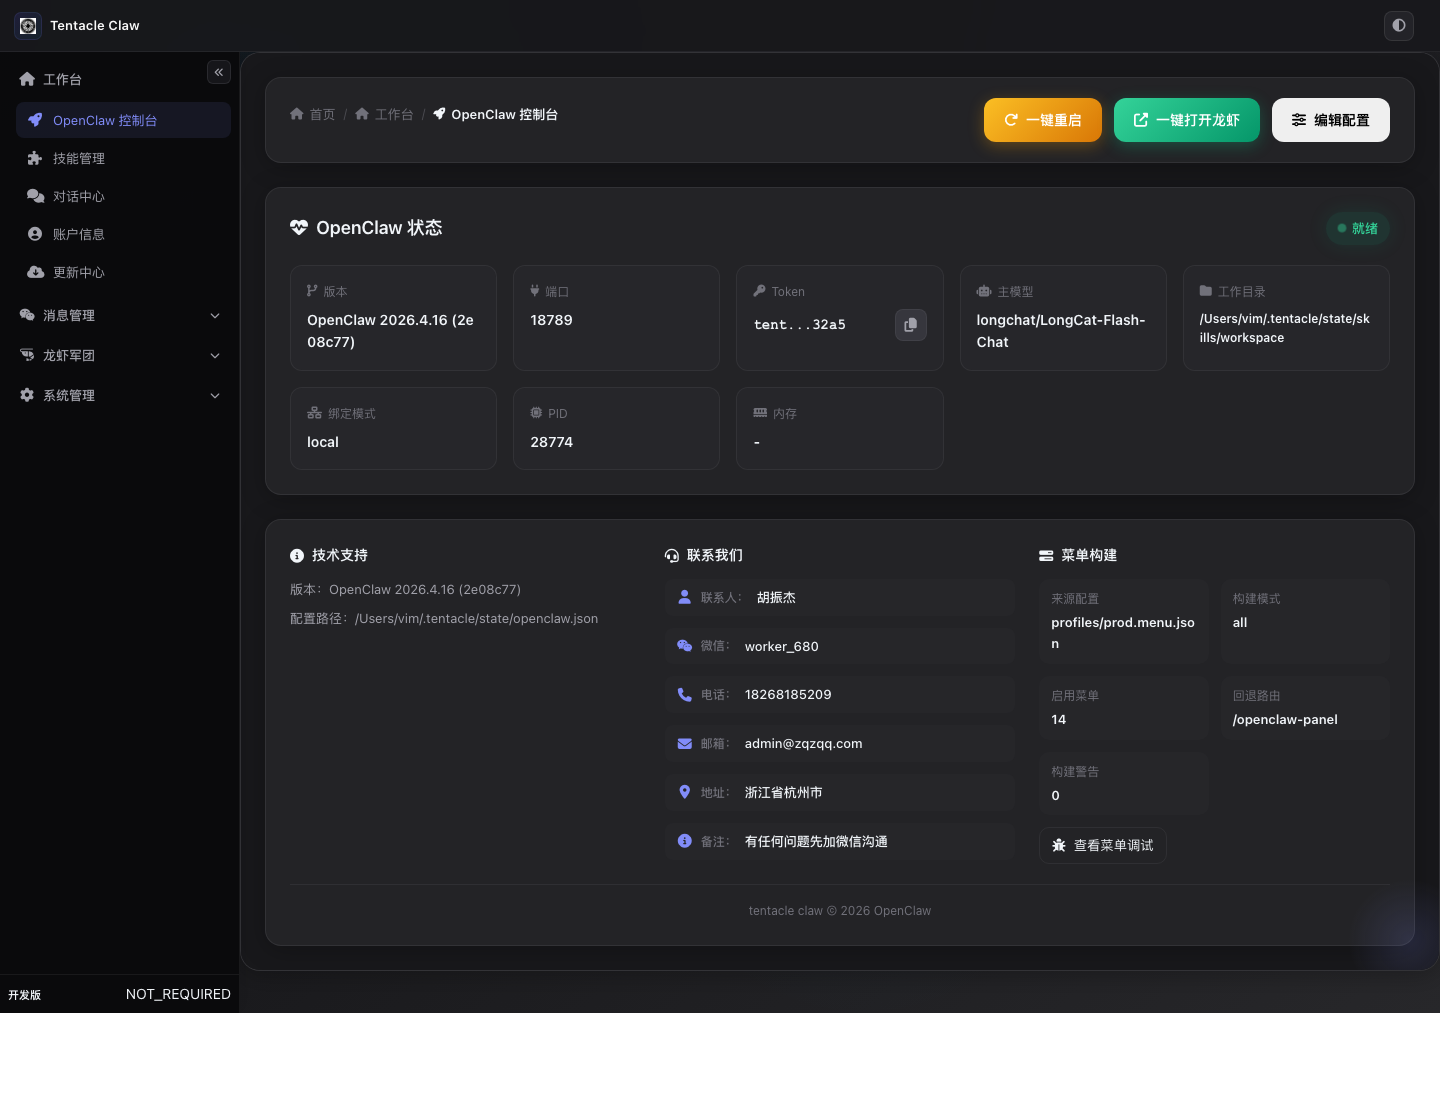Select port value 18789
The image size is (1440, 1100).
coord(551,320)
